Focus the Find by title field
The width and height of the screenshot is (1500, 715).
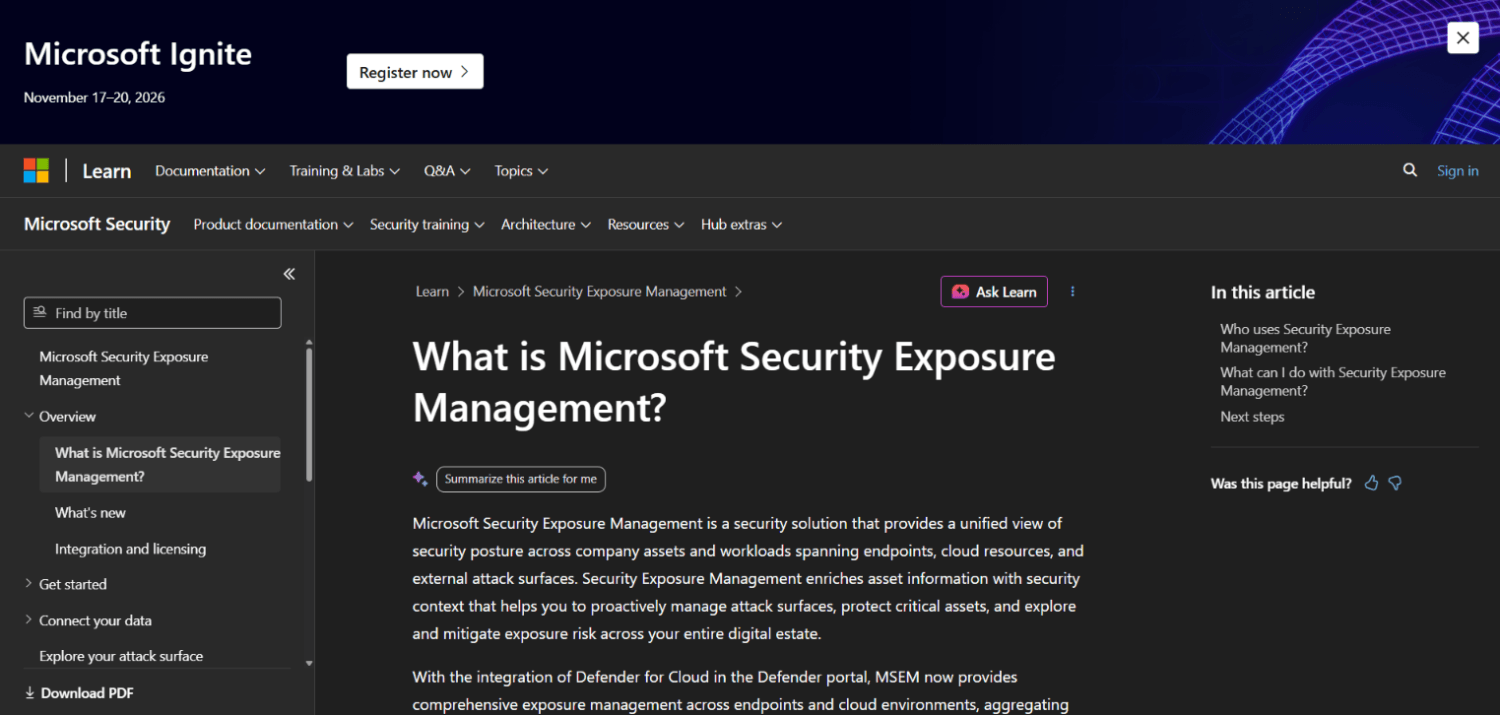pyautogui.click(x=153, y=313)
